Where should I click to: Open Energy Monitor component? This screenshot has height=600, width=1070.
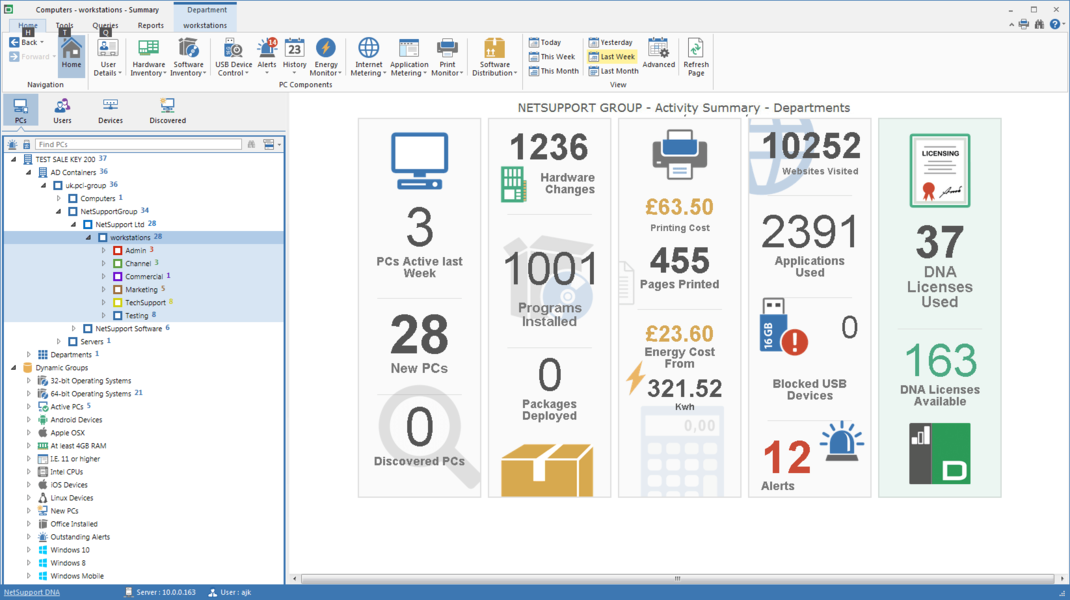325,57
